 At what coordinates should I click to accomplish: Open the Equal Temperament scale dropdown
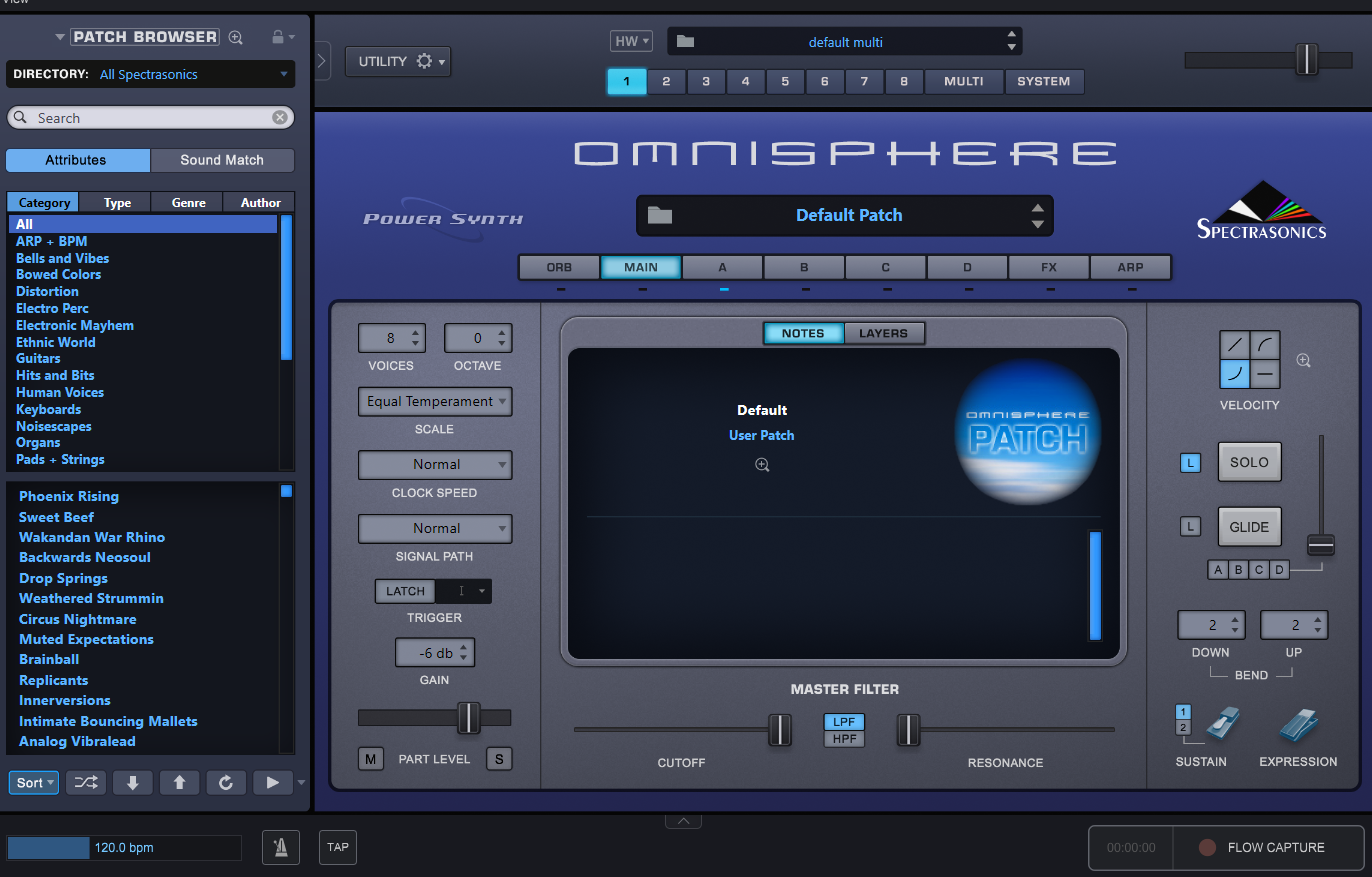[435, 401]
